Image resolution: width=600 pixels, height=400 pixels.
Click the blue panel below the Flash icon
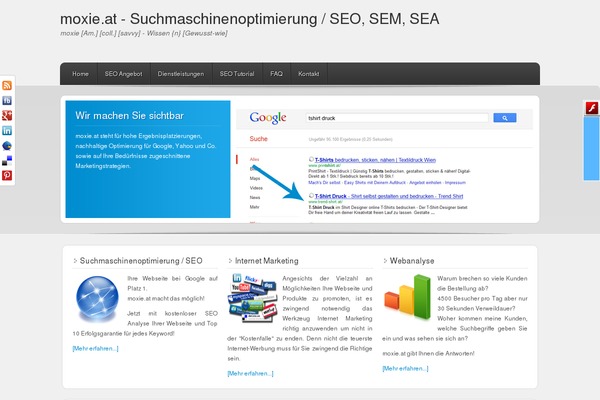pyautogui.click(x=592, y=148)
